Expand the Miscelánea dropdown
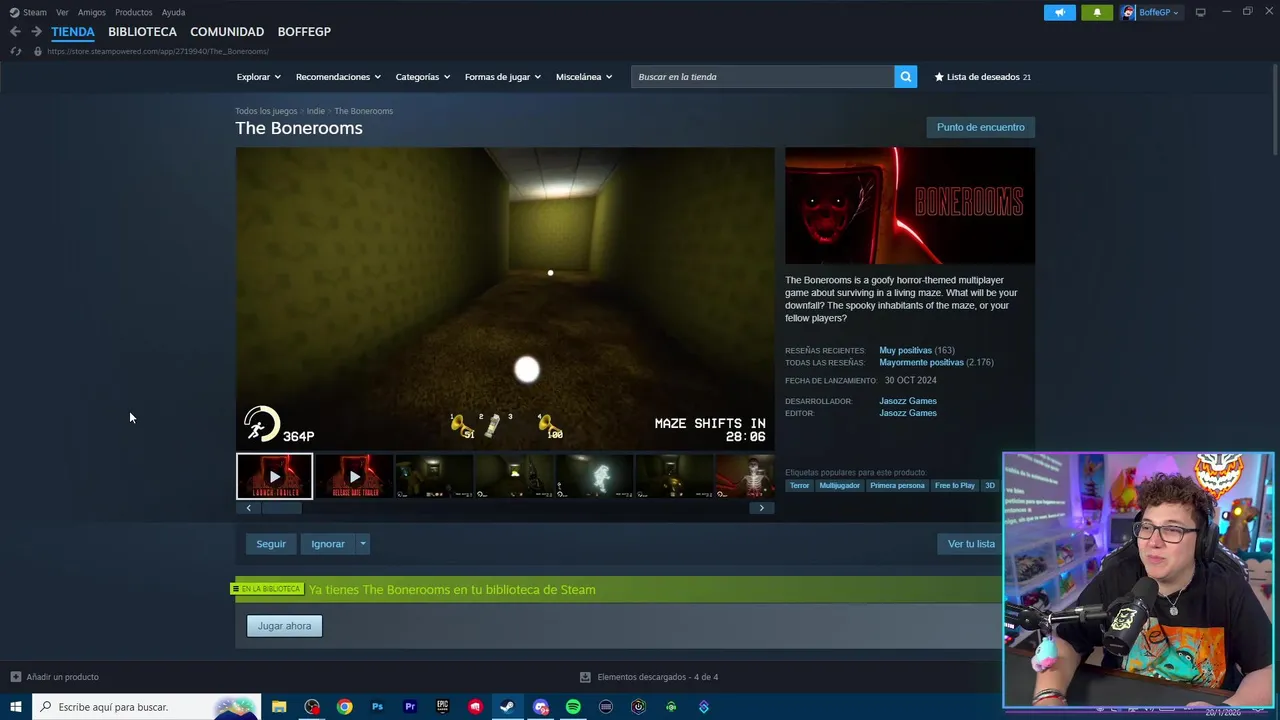The image size is (1280, 720). pyautogui.click(x=584, y=77)
